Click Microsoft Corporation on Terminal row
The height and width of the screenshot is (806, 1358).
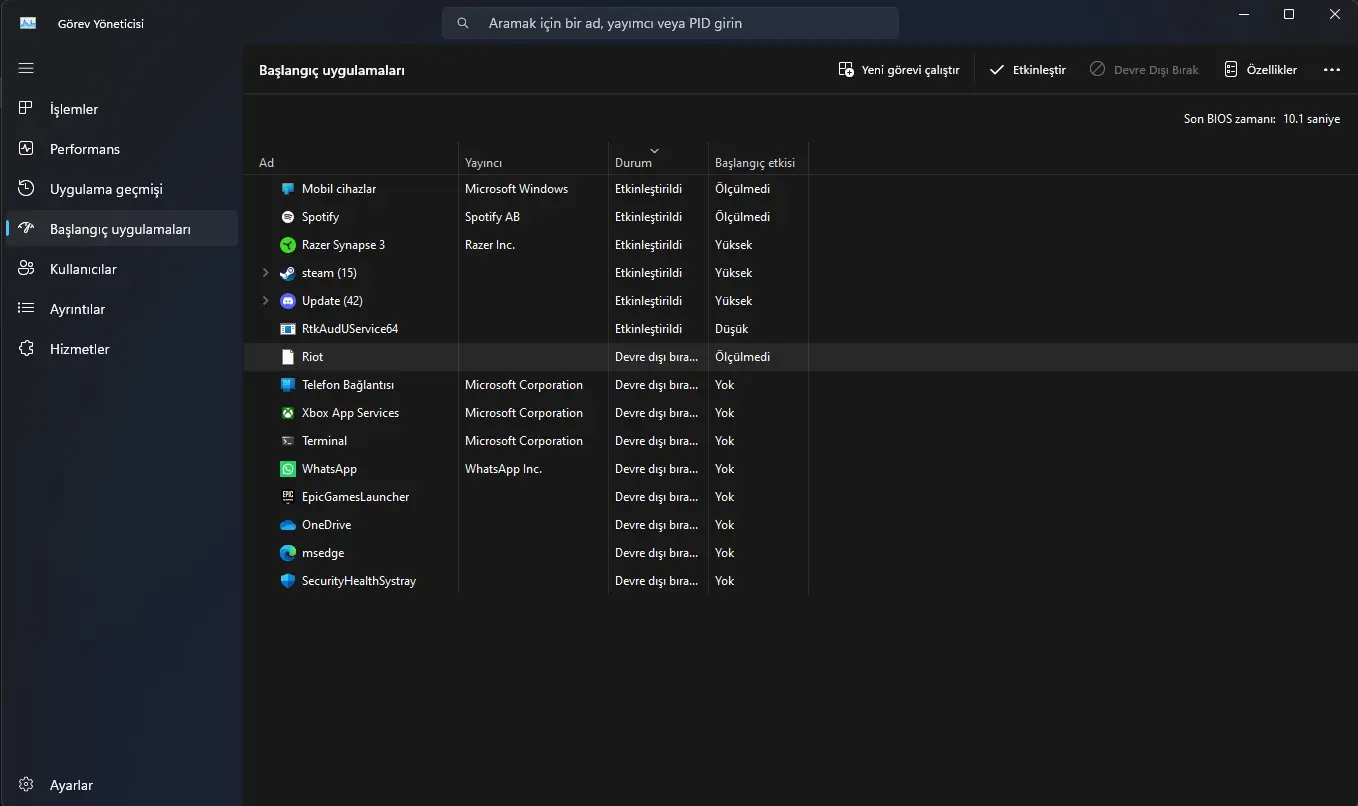pyautogui.click(x=524, y=441)
